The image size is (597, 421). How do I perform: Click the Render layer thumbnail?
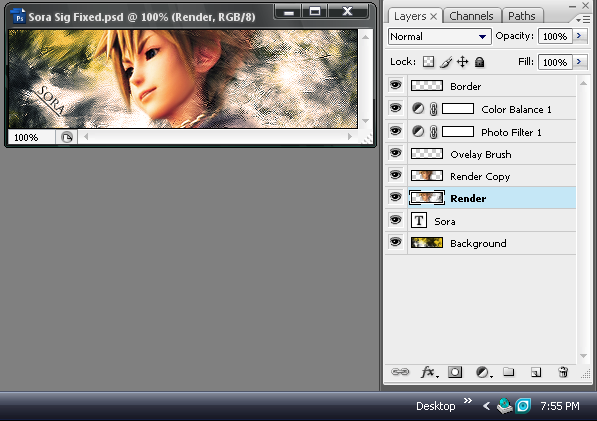427,198
